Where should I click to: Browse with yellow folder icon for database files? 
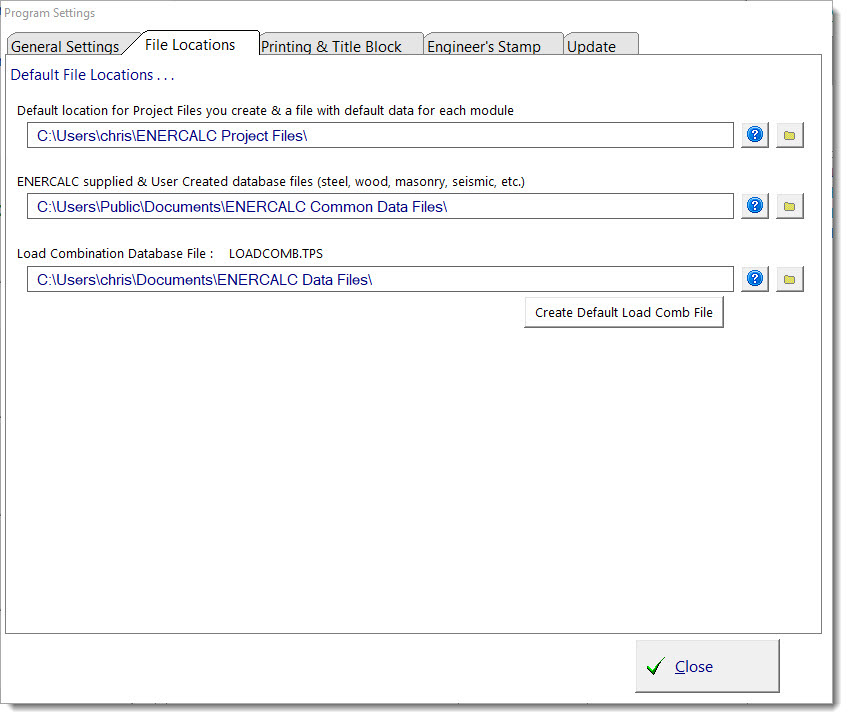click(x=790, y=206)
